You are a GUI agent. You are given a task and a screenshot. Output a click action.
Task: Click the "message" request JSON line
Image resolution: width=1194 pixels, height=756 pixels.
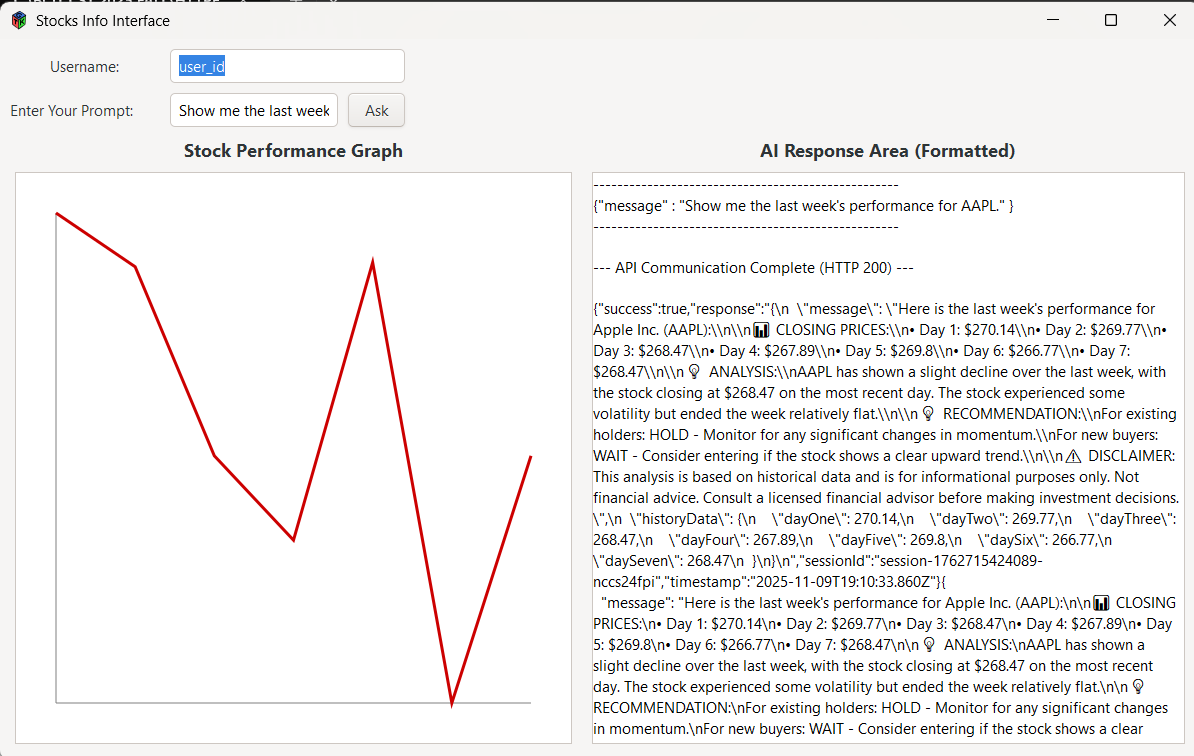tap(803, 206)
